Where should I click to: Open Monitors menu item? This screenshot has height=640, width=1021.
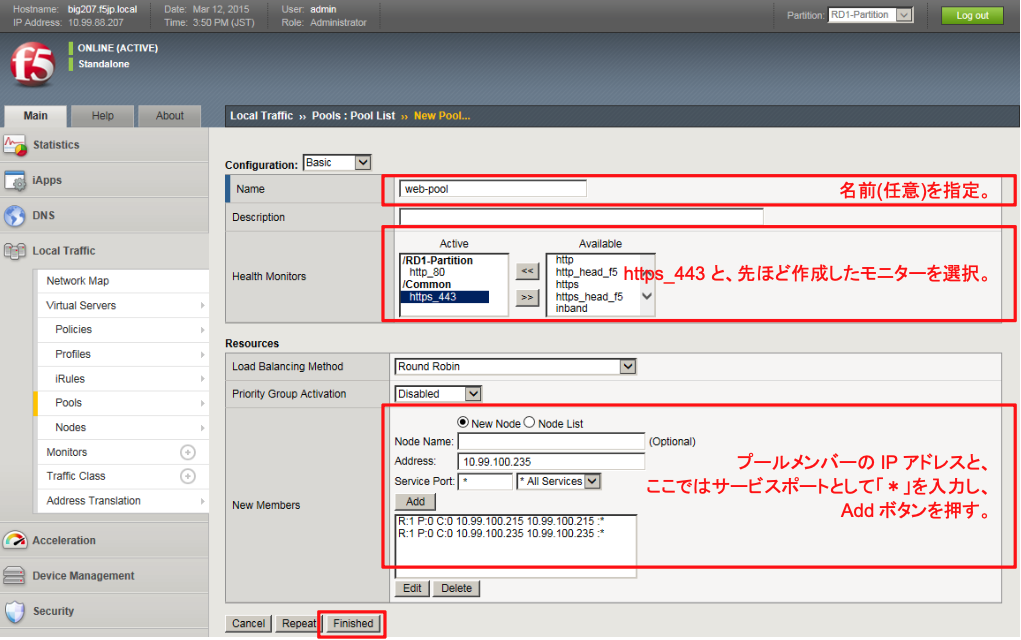pyautogui.click(x=66, y=452)
